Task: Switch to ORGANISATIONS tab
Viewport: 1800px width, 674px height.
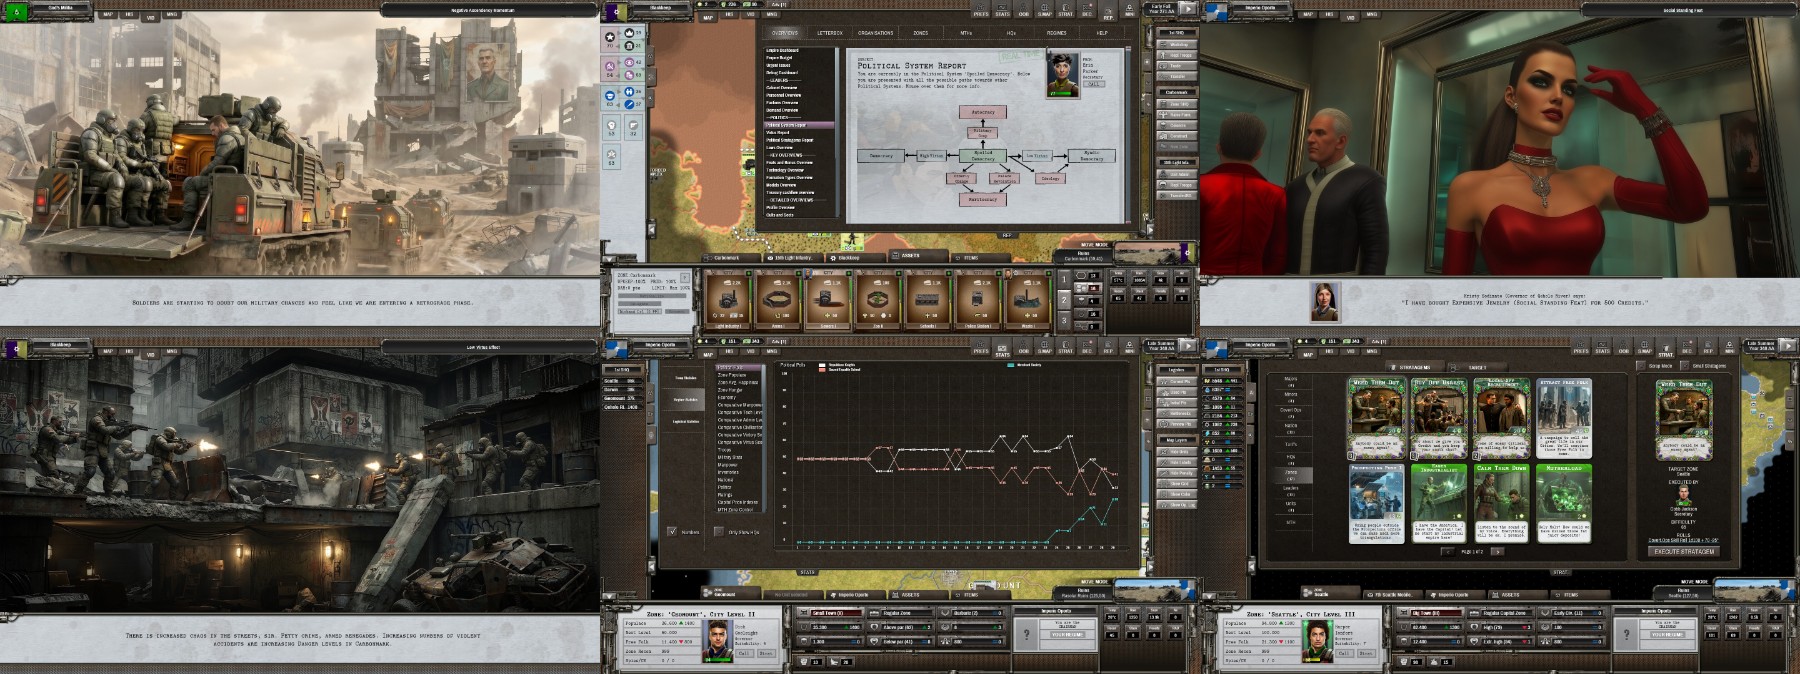Action: [x=876, y=33]
